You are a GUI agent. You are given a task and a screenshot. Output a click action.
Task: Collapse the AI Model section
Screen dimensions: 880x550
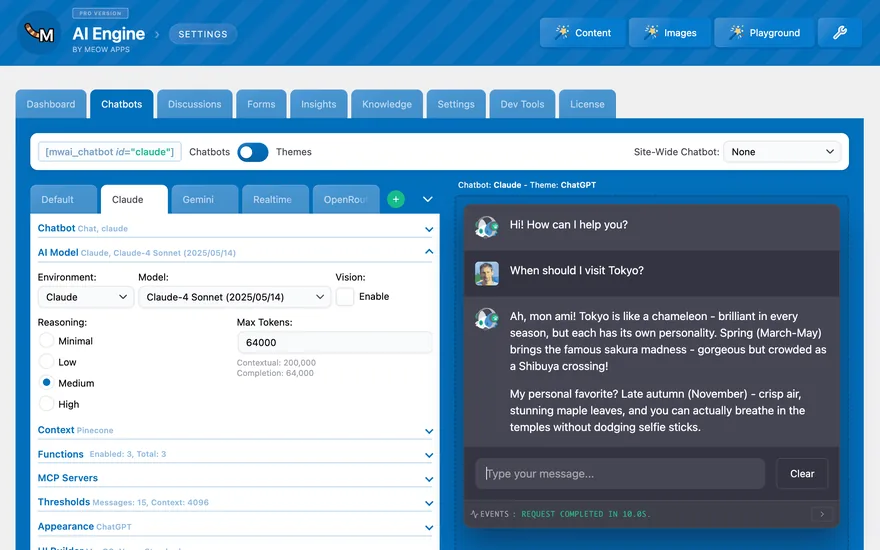click(x=235, y=253)
